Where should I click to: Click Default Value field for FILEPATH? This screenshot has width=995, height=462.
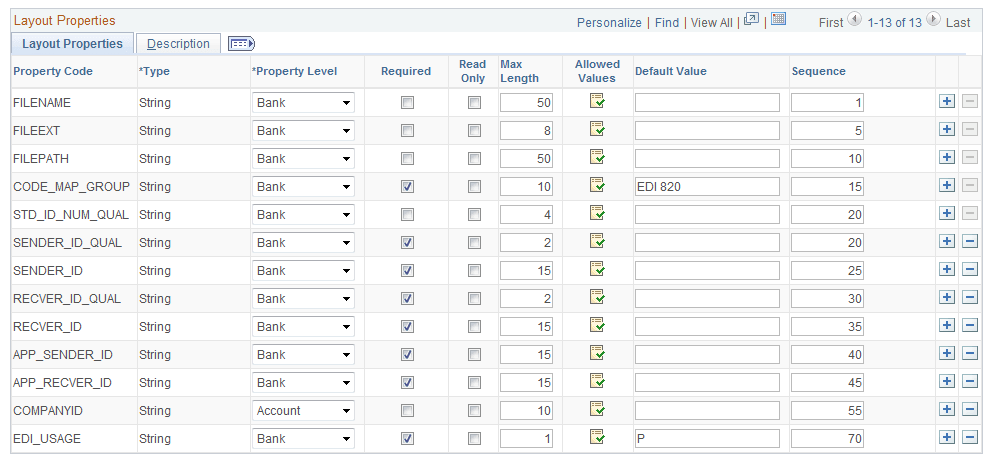706,158
